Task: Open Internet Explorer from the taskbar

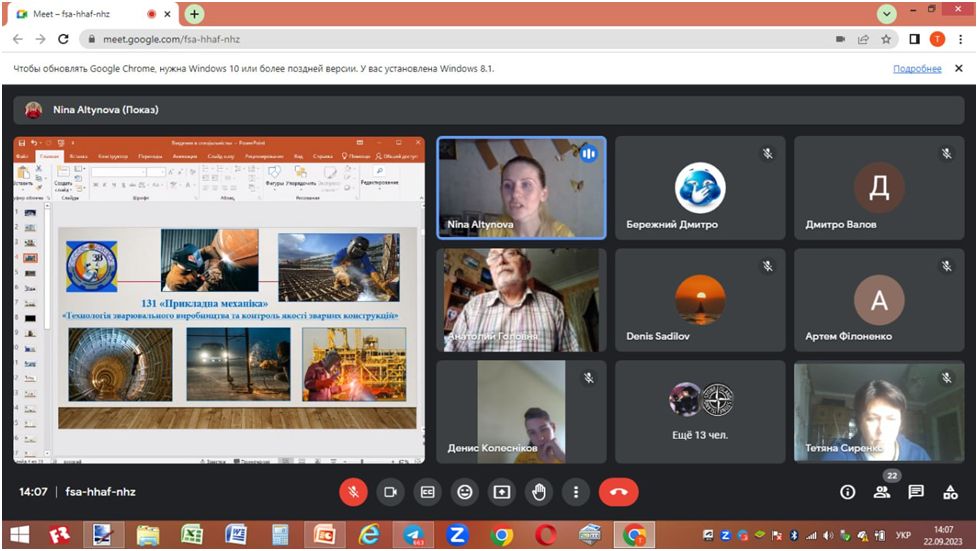Action: 369,535
